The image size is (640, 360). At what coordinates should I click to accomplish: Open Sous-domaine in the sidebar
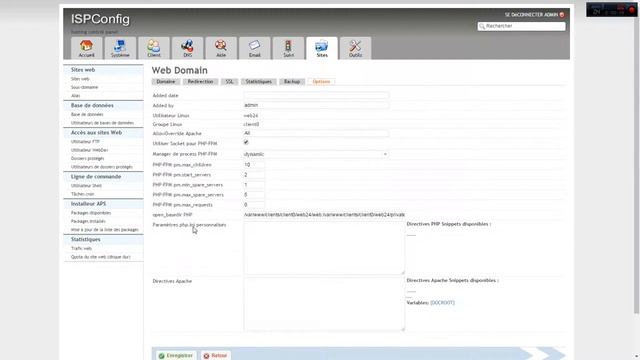tap(84, 87)
